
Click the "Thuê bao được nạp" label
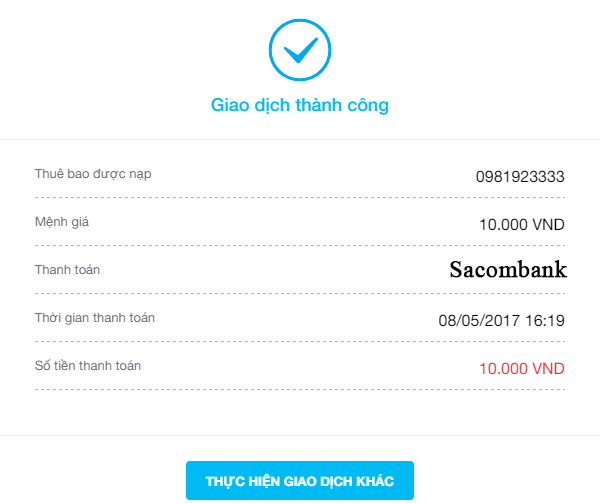[x=93, y=174]
